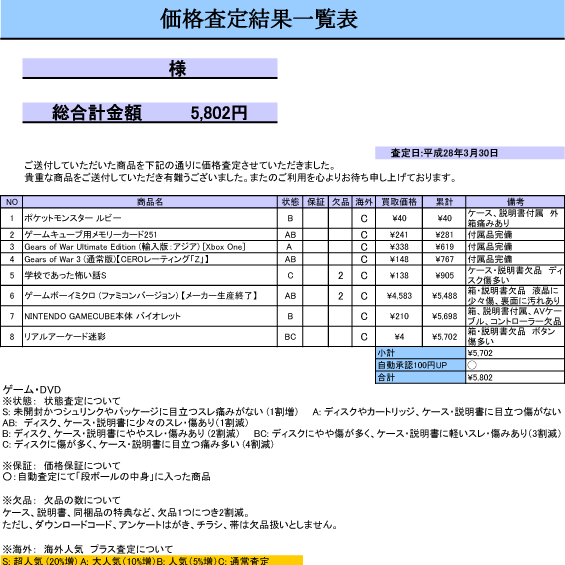Screen dimensions: 565x565
Task: Click the 合計 label cell
Action: [421, 377]
